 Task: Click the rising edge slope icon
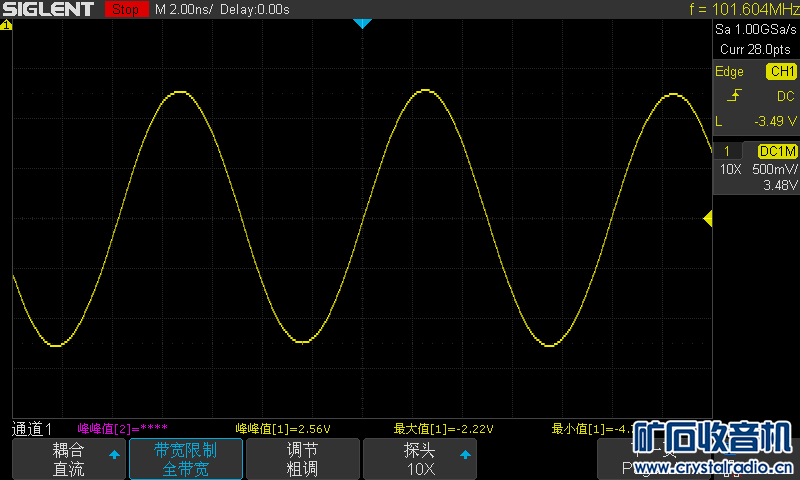tap(734, 95)
